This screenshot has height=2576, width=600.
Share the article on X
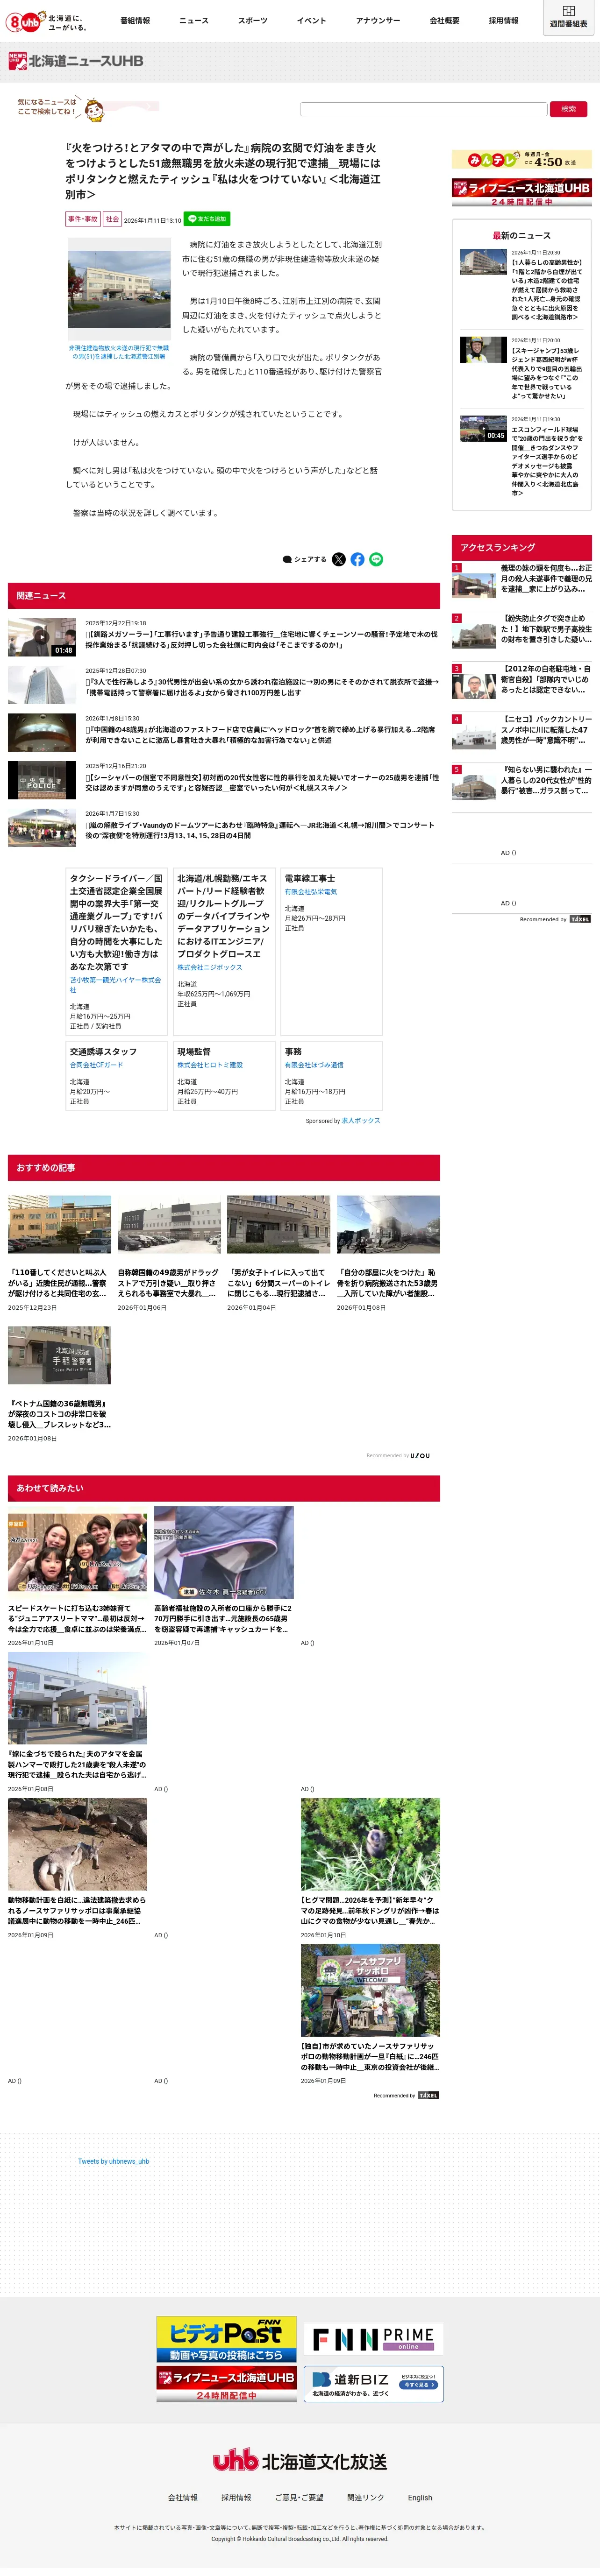[x=338, y=559]
